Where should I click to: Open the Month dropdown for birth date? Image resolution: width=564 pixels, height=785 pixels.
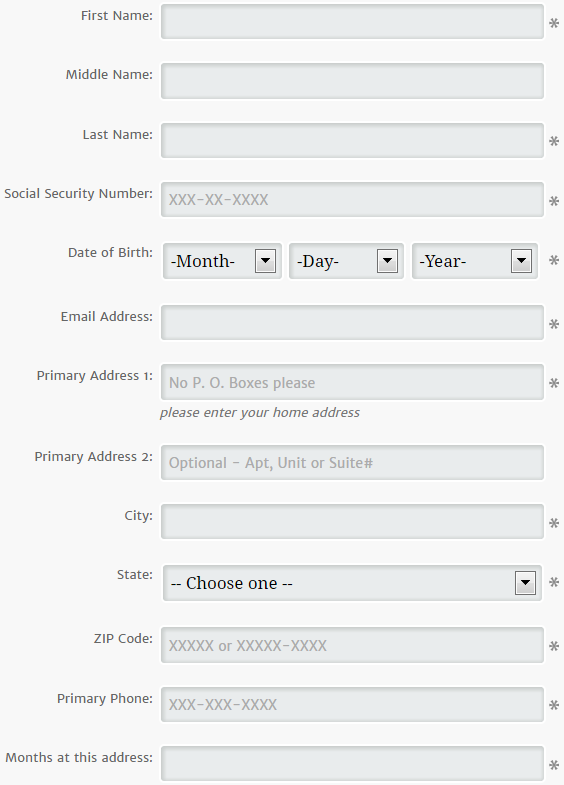point(222,261)
